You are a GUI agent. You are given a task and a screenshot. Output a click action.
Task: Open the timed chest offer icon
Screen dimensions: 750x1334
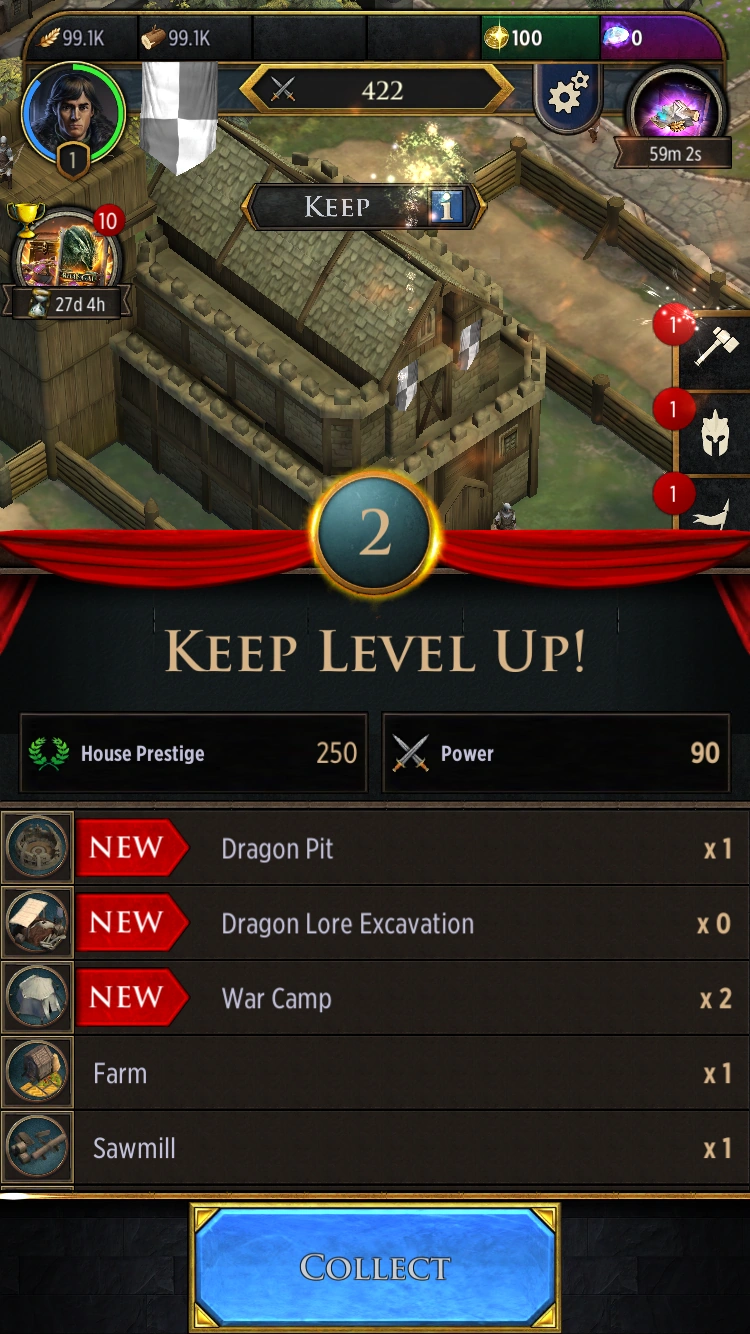click(x=676, y=112)
